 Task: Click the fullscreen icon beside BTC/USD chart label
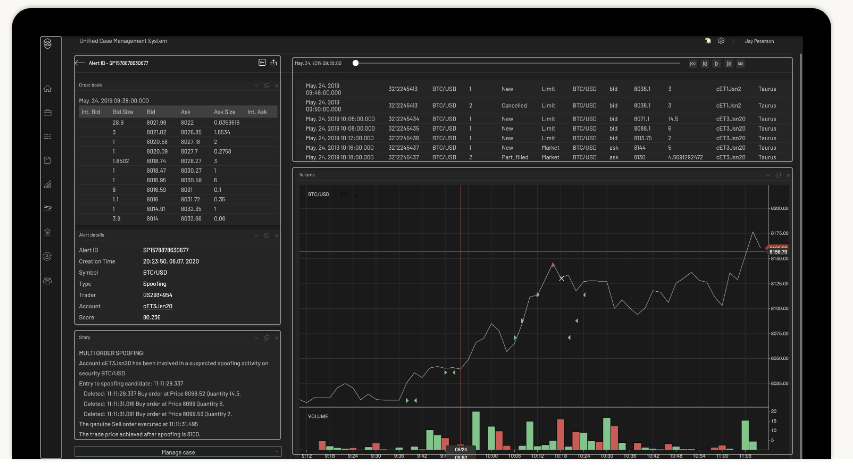coord(344,194)
